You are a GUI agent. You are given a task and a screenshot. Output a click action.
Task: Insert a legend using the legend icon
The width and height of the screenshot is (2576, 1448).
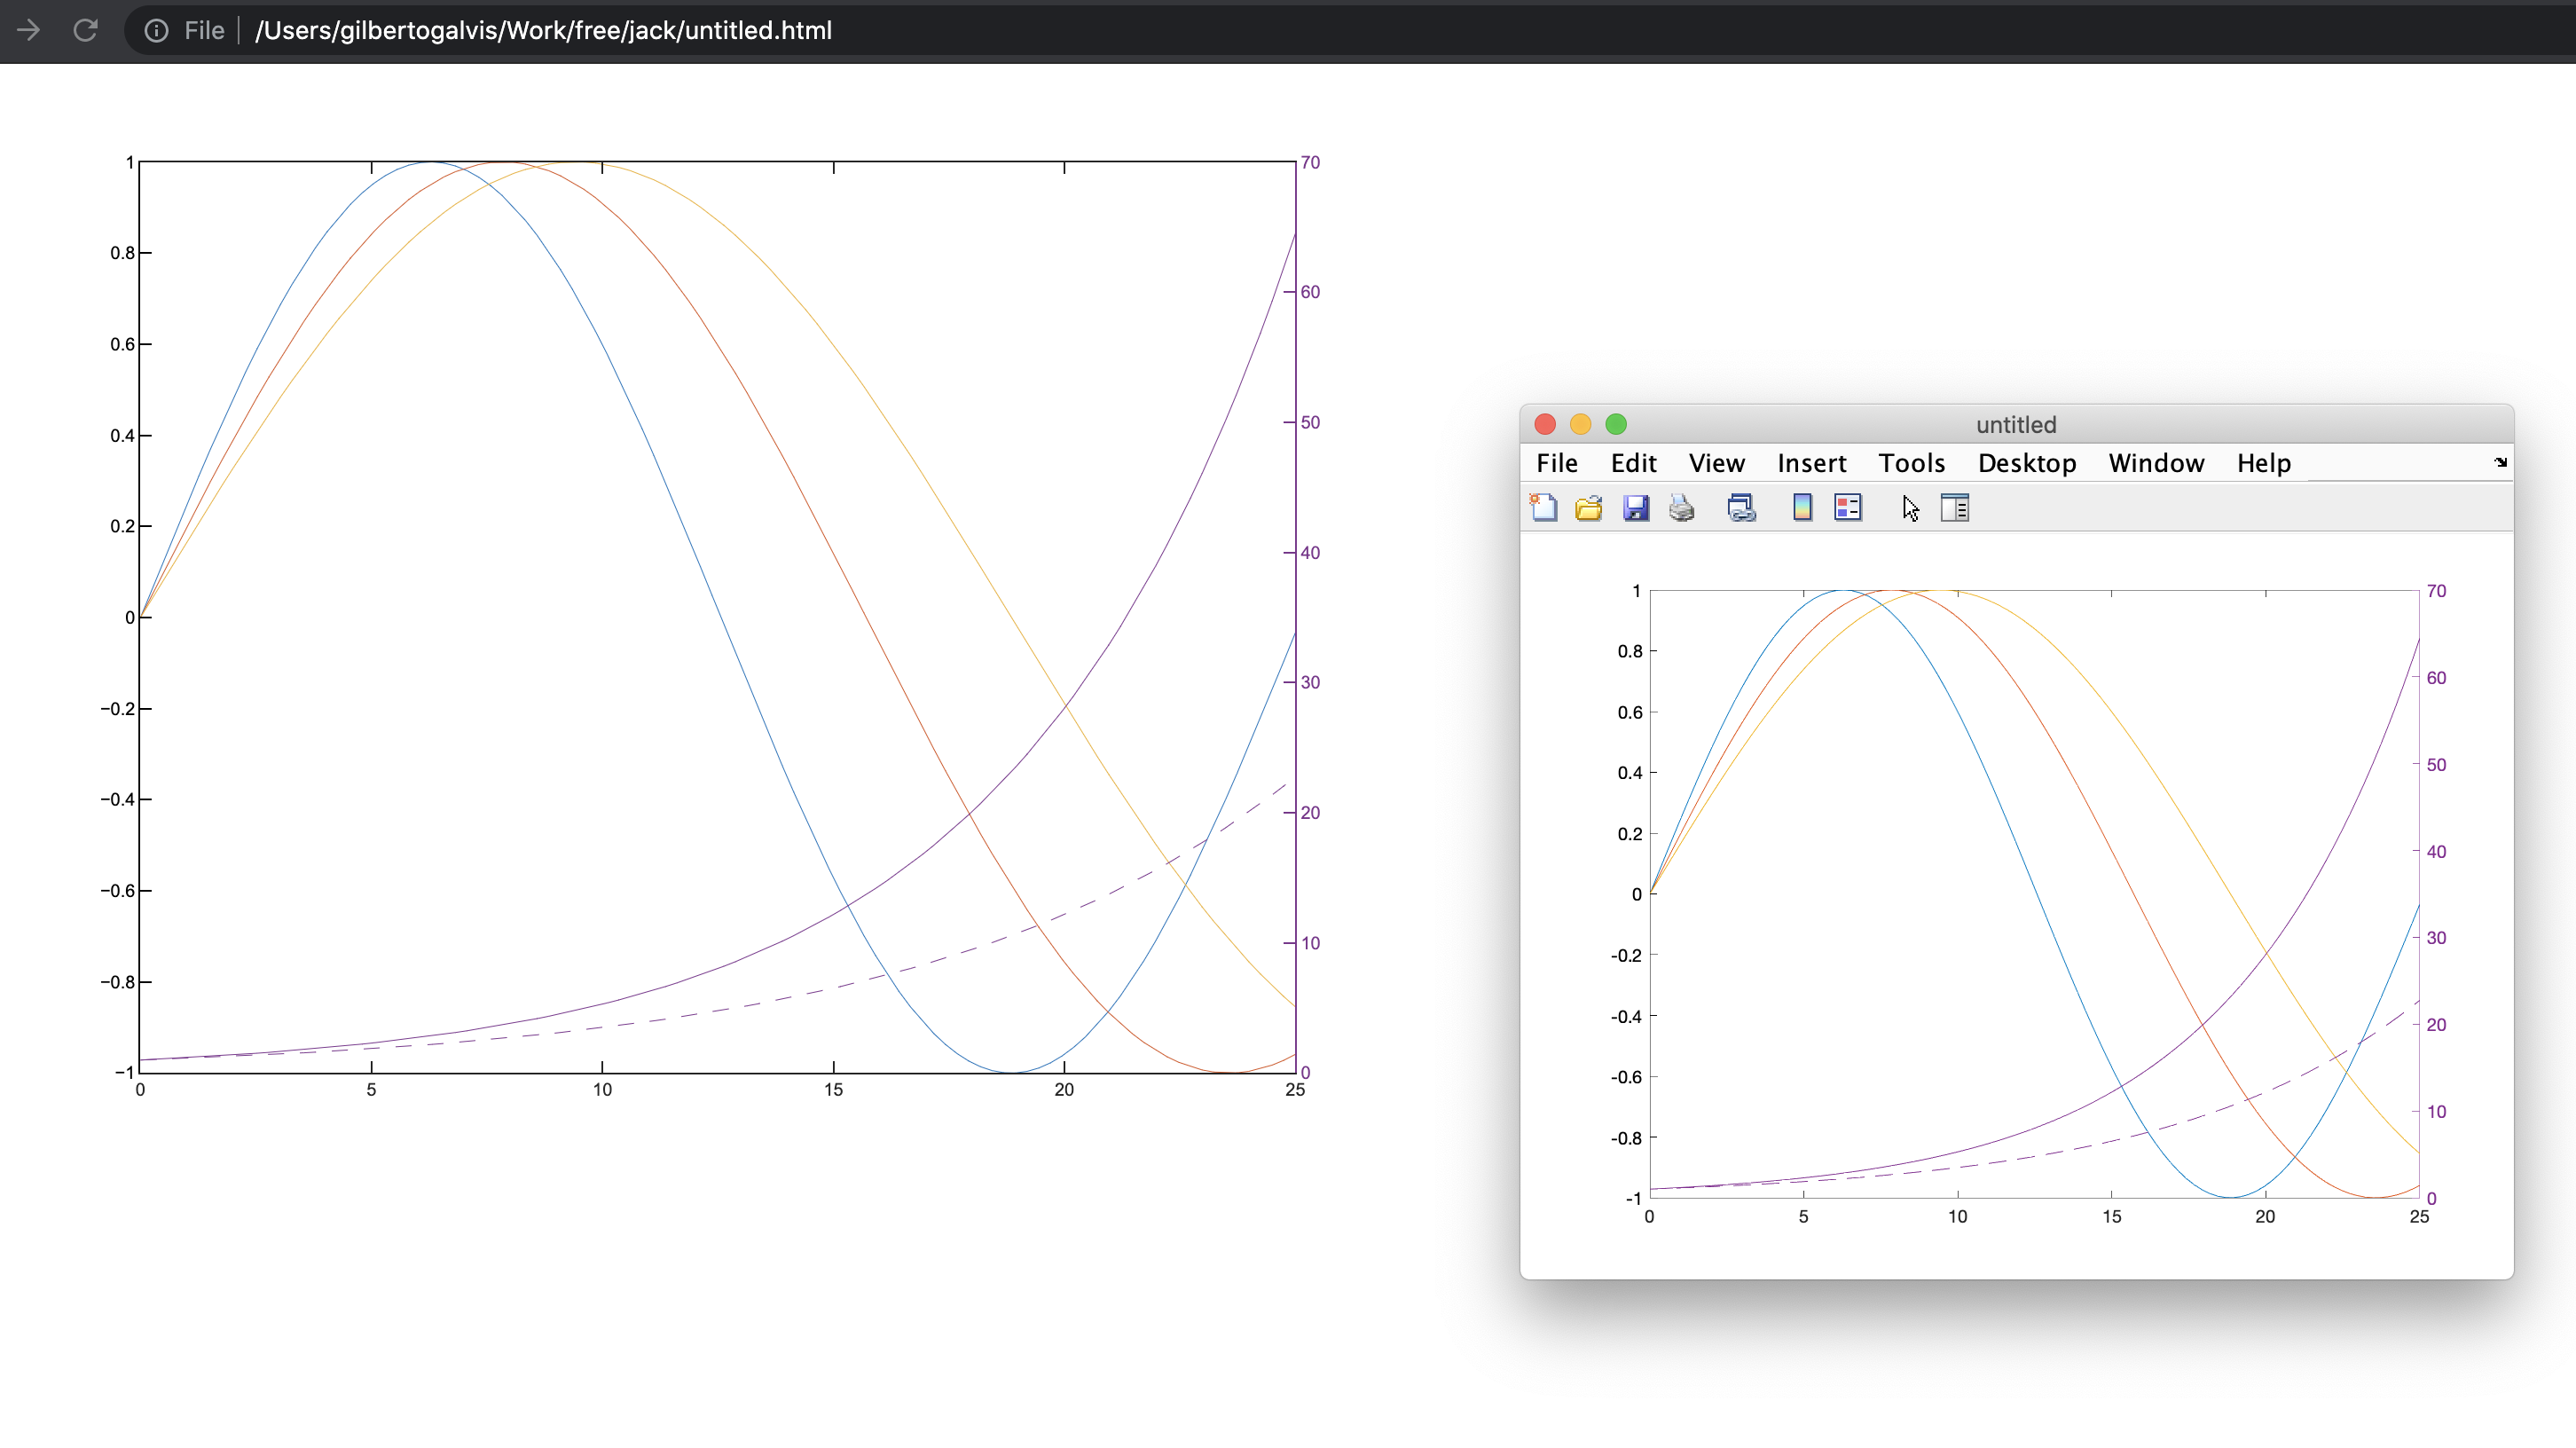(1848, 508)
